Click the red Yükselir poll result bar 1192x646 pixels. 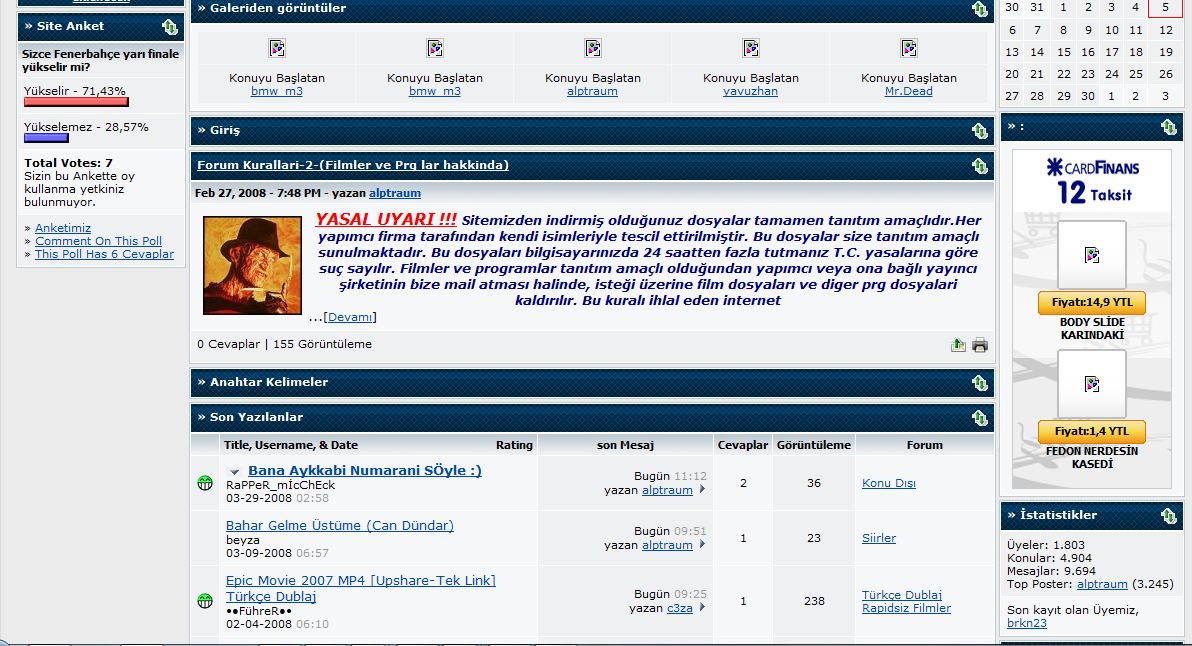coord(76,102)
